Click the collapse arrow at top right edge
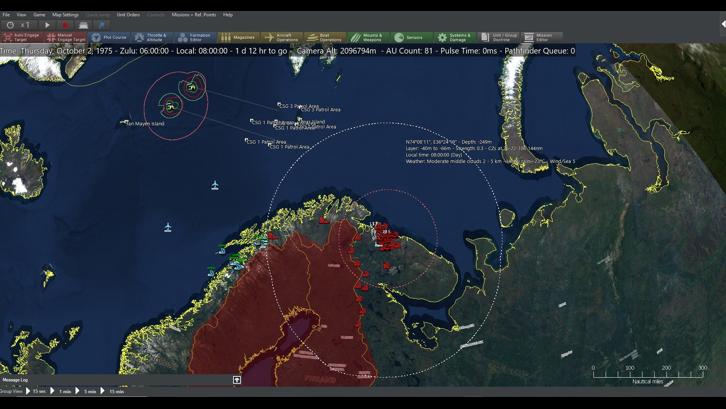The height and width of the screenshot is (409, 726). [x=723, y=24]
